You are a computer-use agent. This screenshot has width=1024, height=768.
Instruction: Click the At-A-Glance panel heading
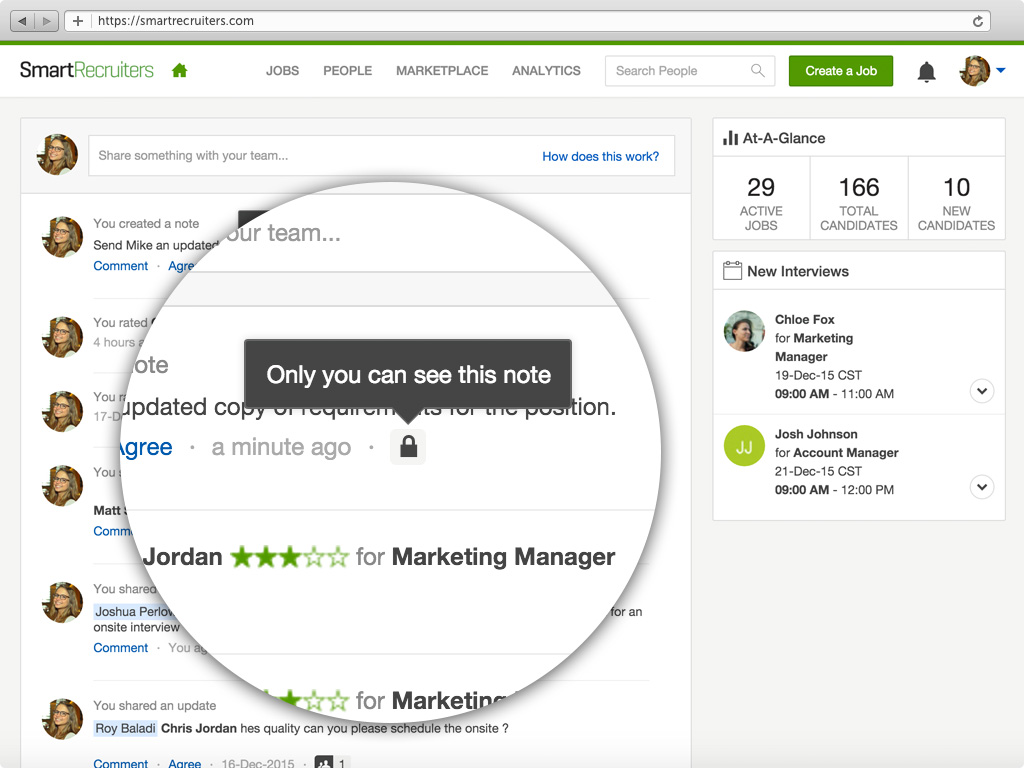pyautogui.click(x=784, y=138)
